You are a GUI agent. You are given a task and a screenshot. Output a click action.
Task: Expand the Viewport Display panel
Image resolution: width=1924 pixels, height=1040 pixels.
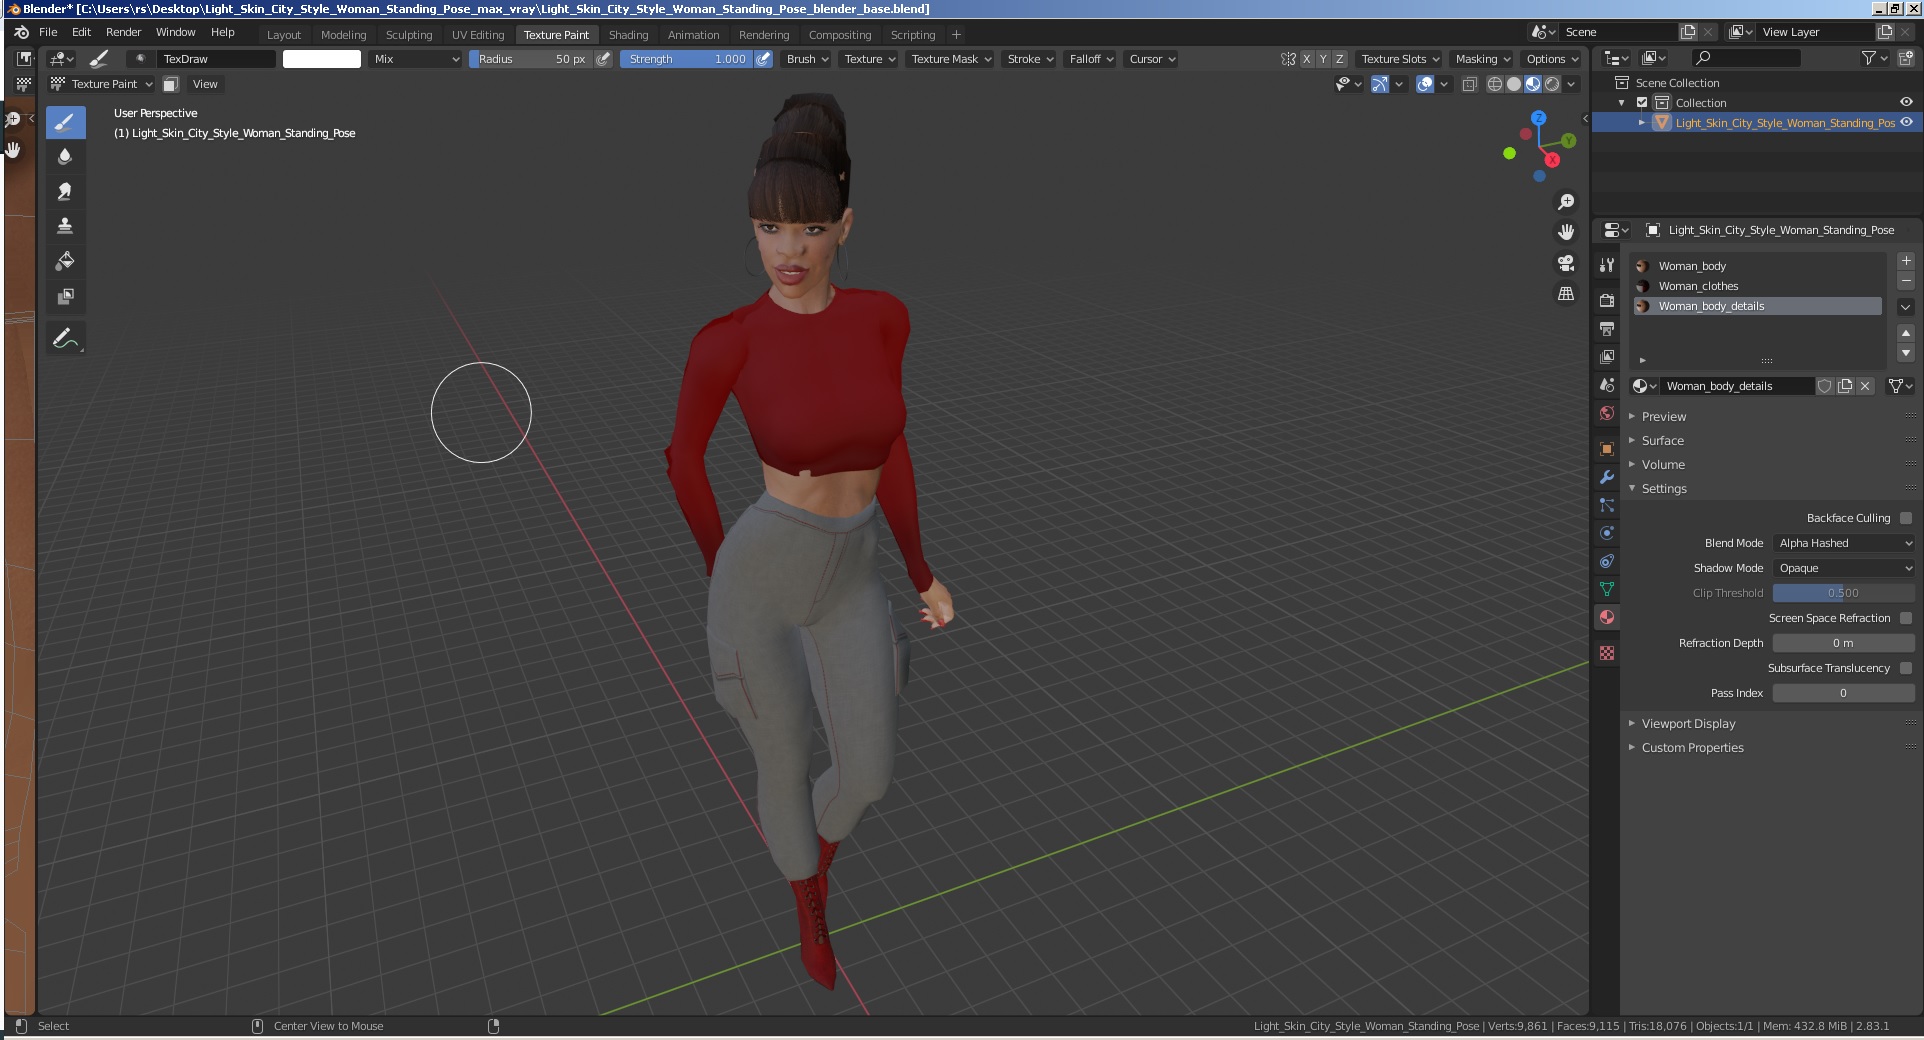point(1688,724)
